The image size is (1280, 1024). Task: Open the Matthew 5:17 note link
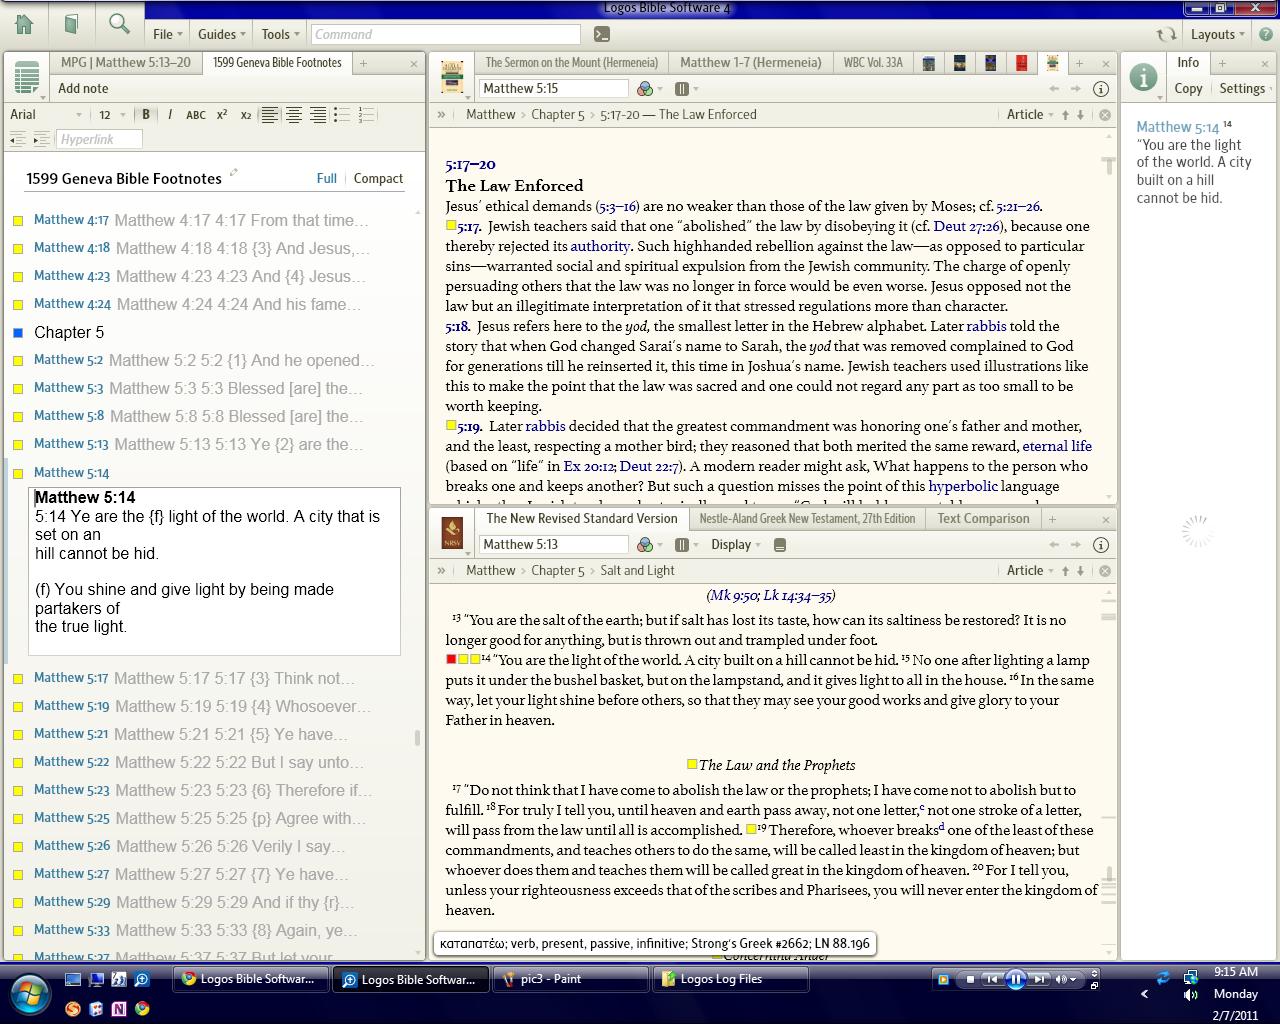(x=71, y=678)
